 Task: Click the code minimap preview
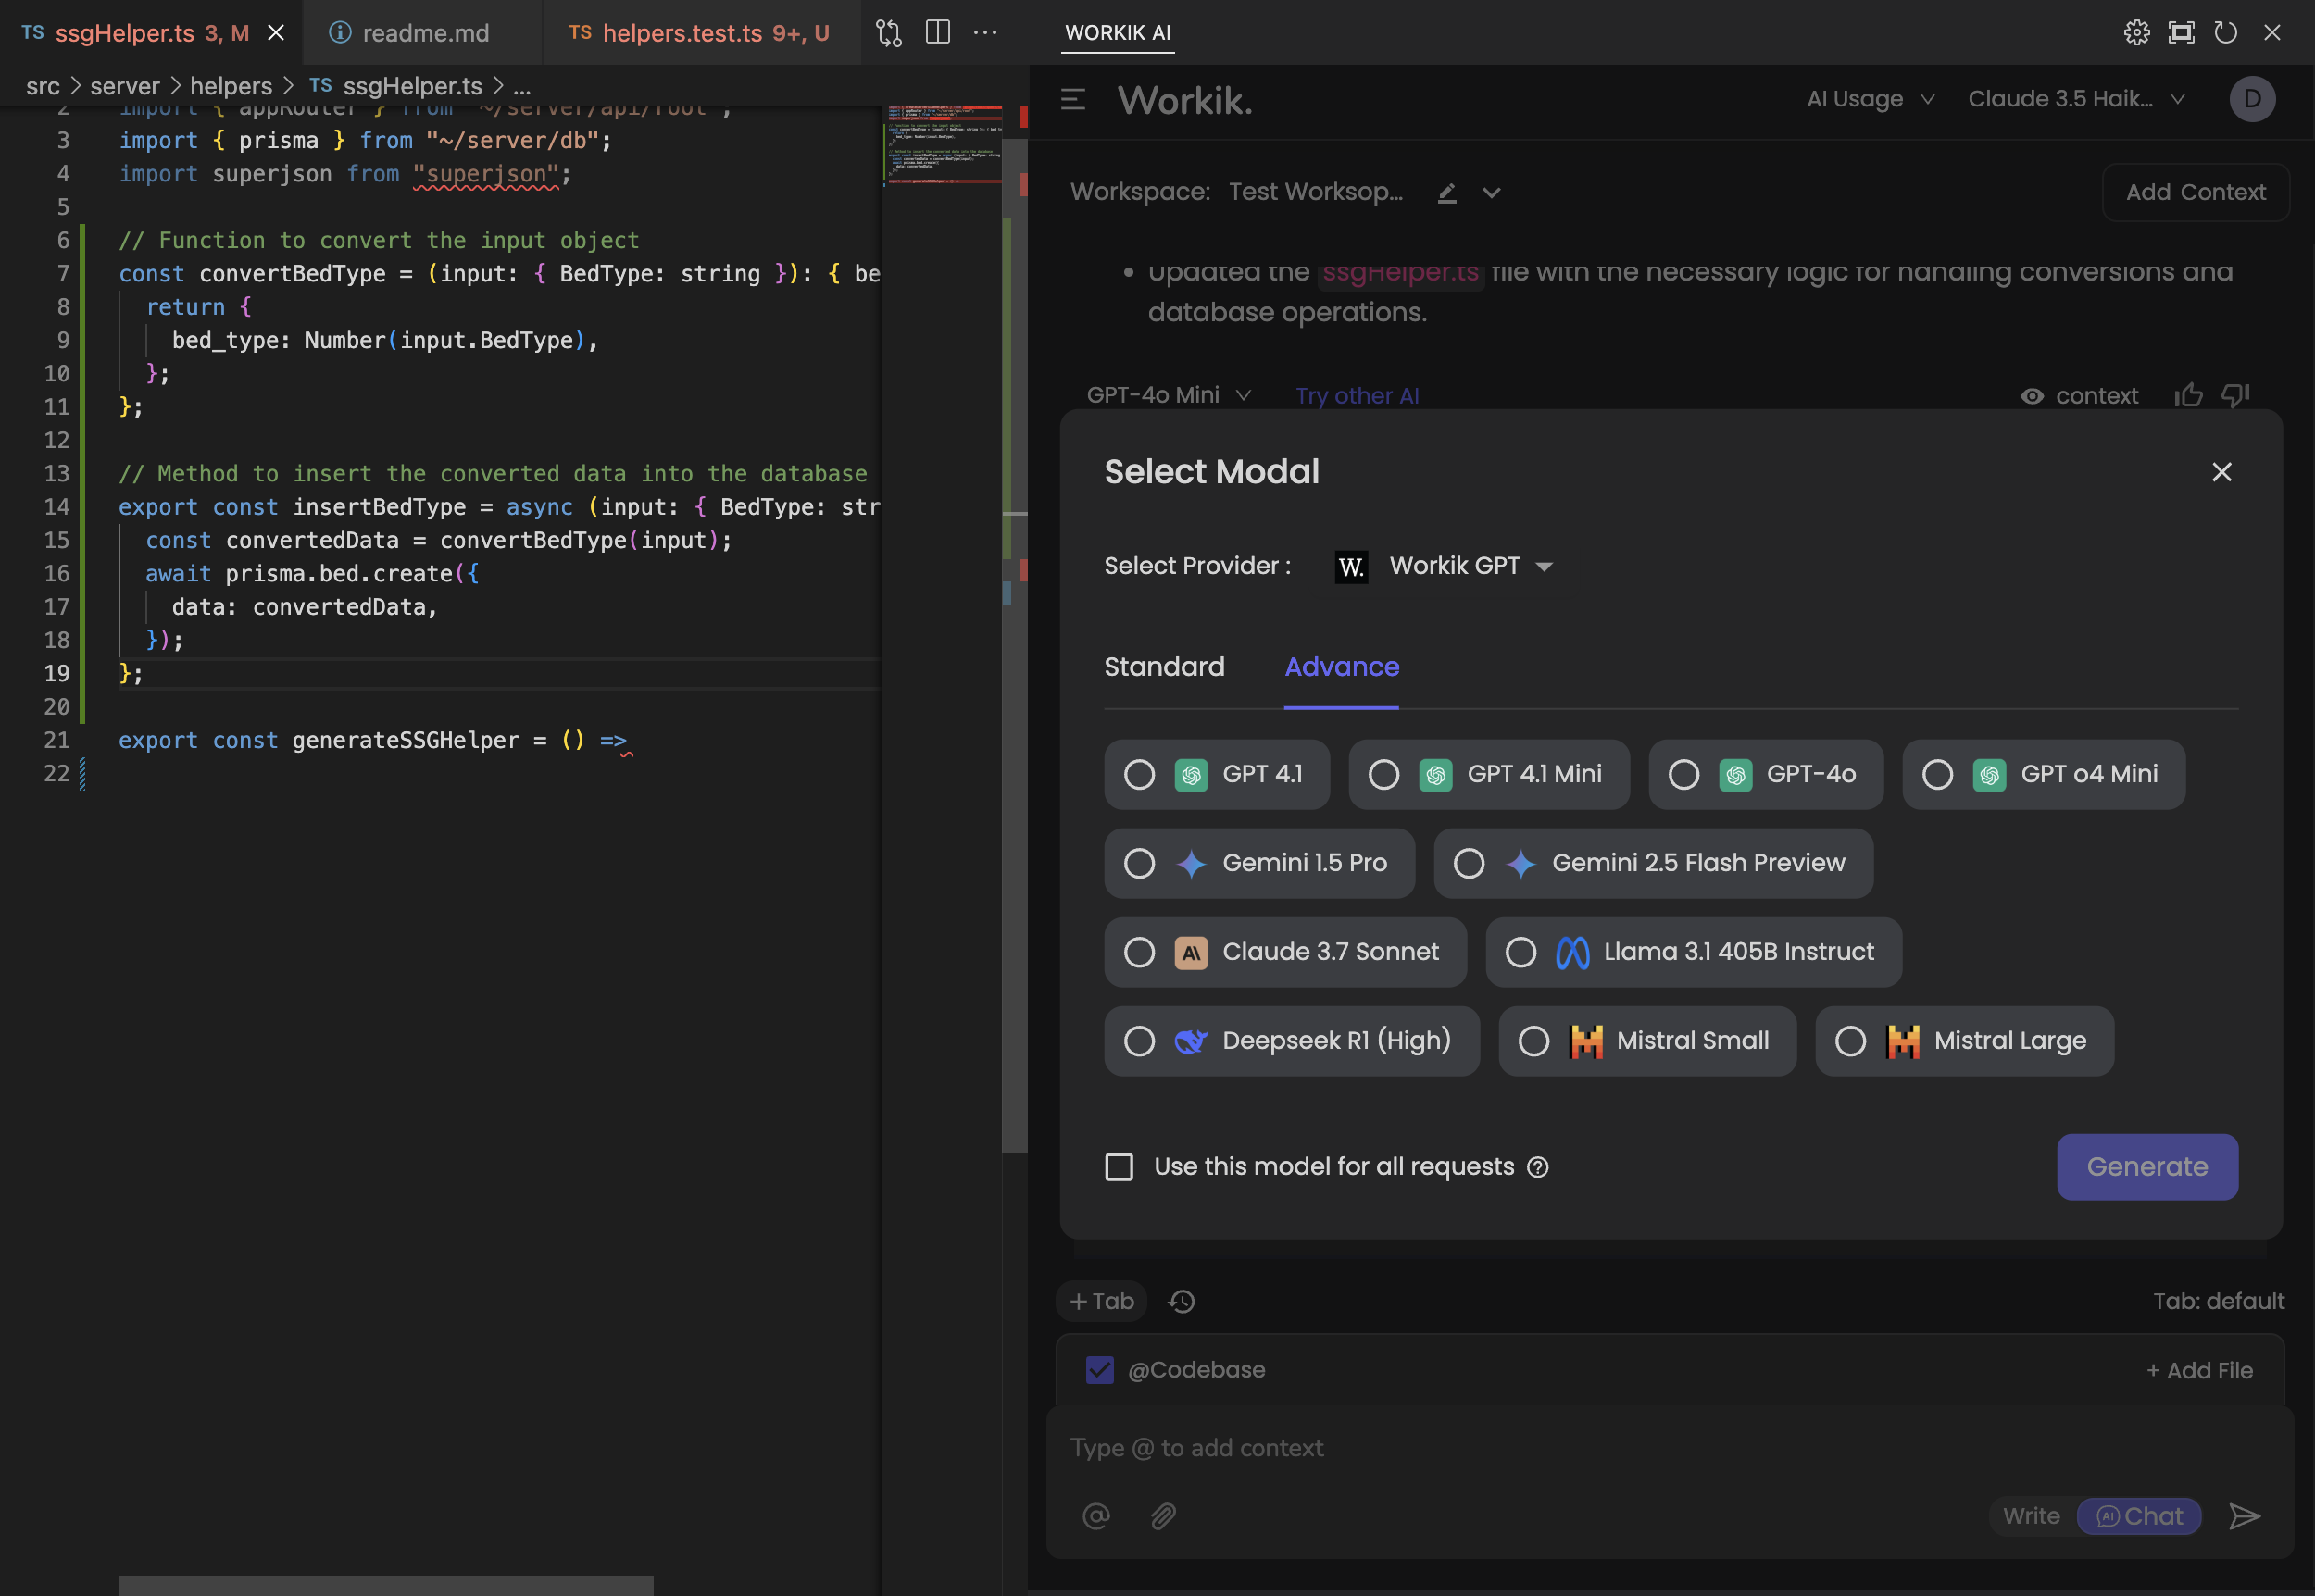pos(943,145)
